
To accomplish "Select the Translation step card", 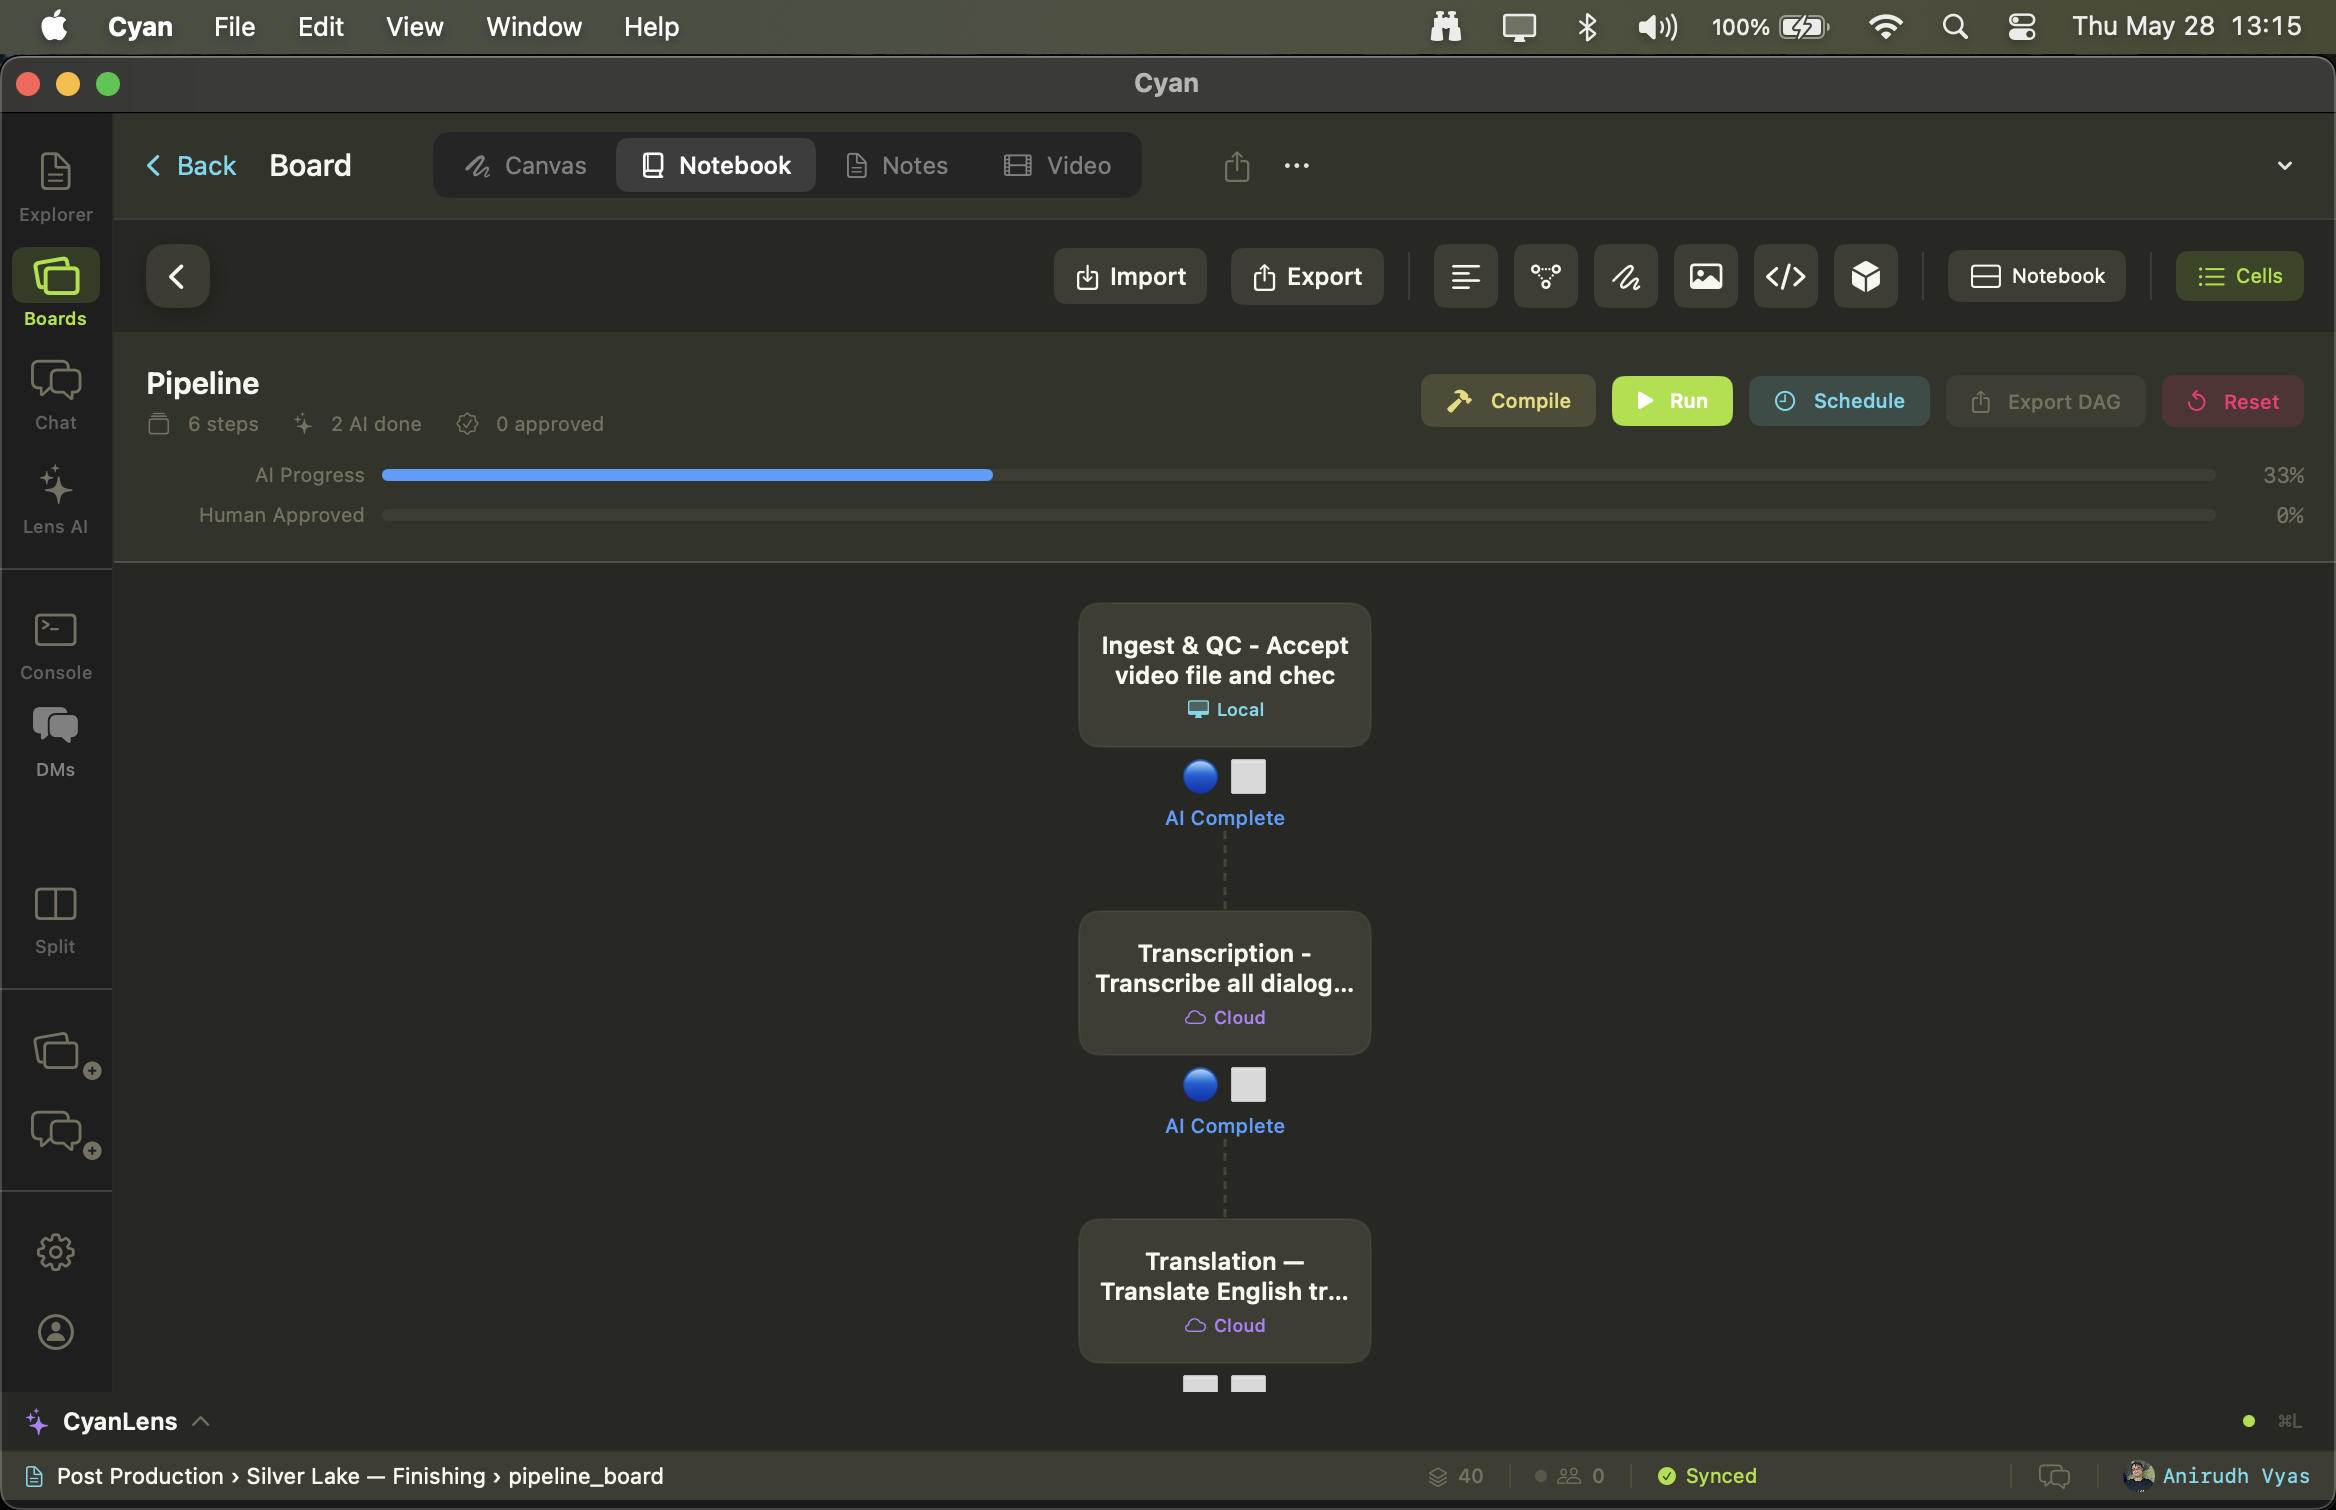I will click(x=1225, y=1291).
